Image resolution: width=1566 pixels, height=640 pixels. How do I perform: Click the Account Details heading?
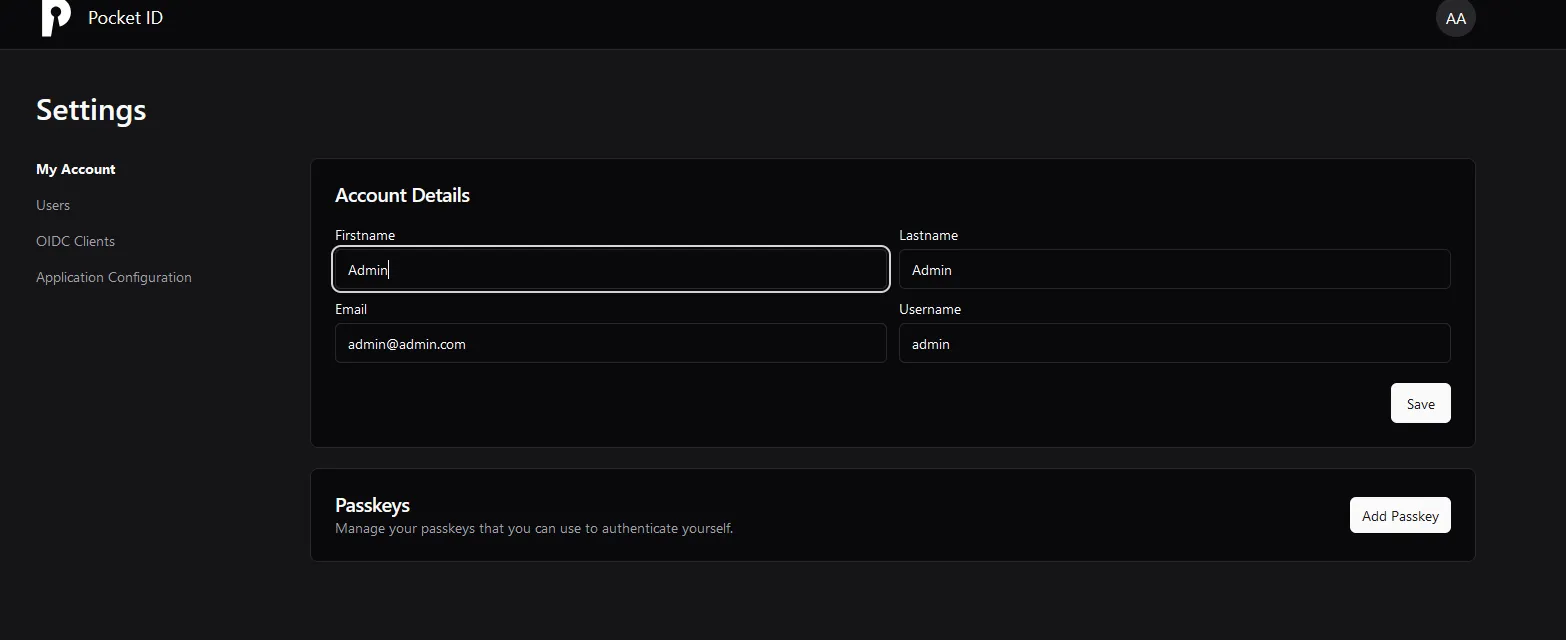(x=402, y=195)
